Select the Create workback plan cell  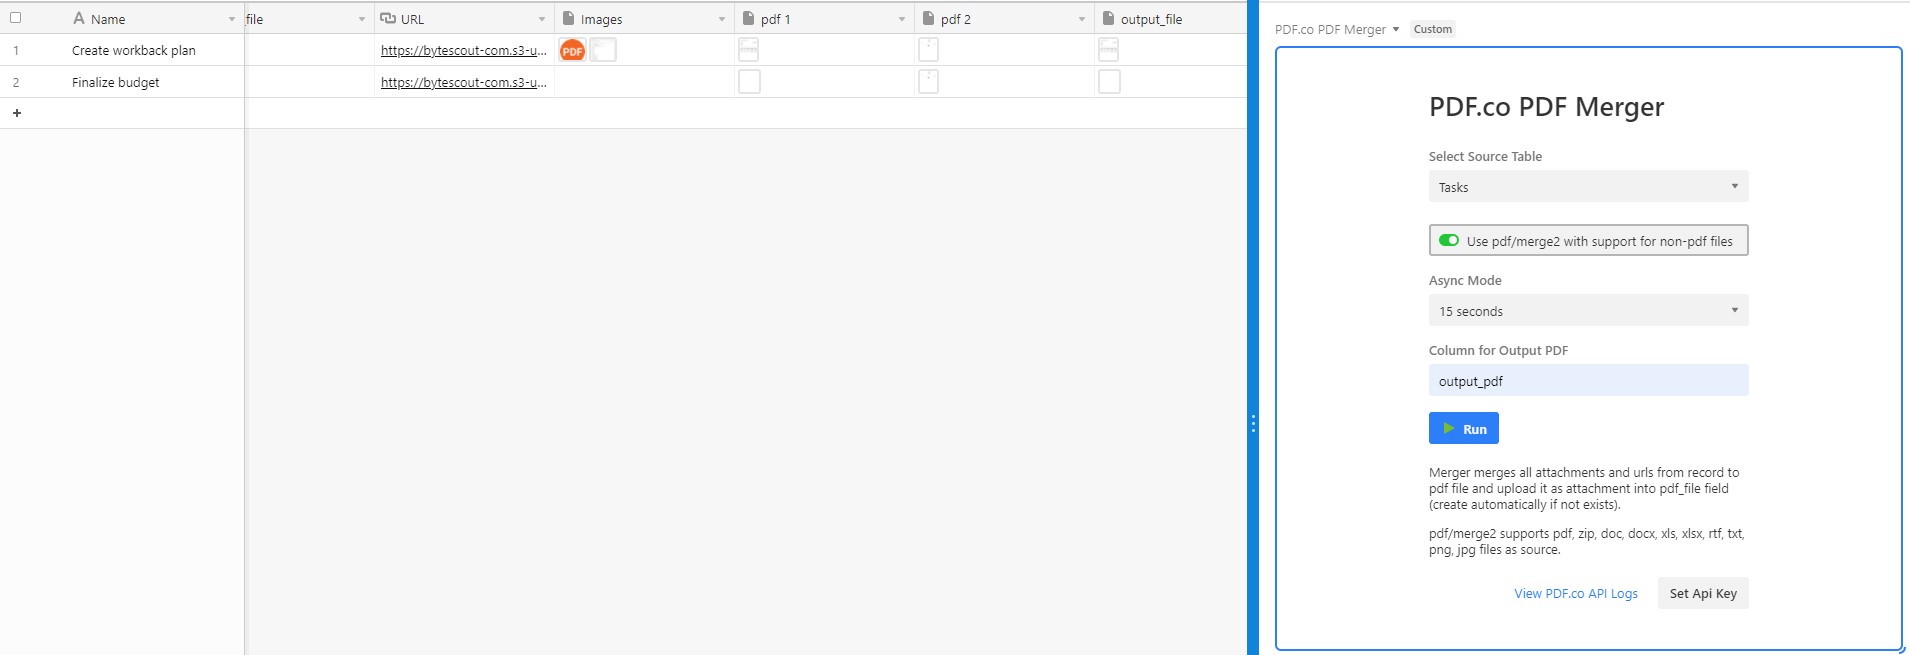tap(134, 50)
